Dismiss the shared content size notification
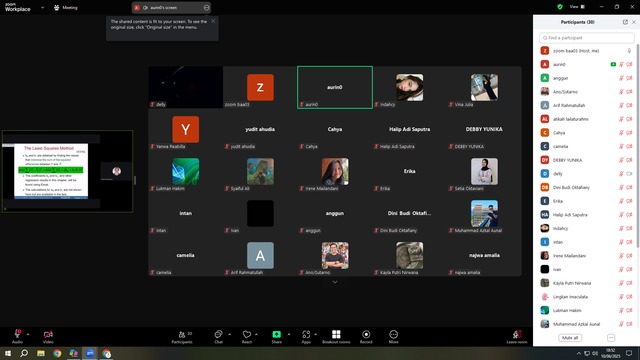This screenshot has width=640, height=360. click(x=213, y=21)
